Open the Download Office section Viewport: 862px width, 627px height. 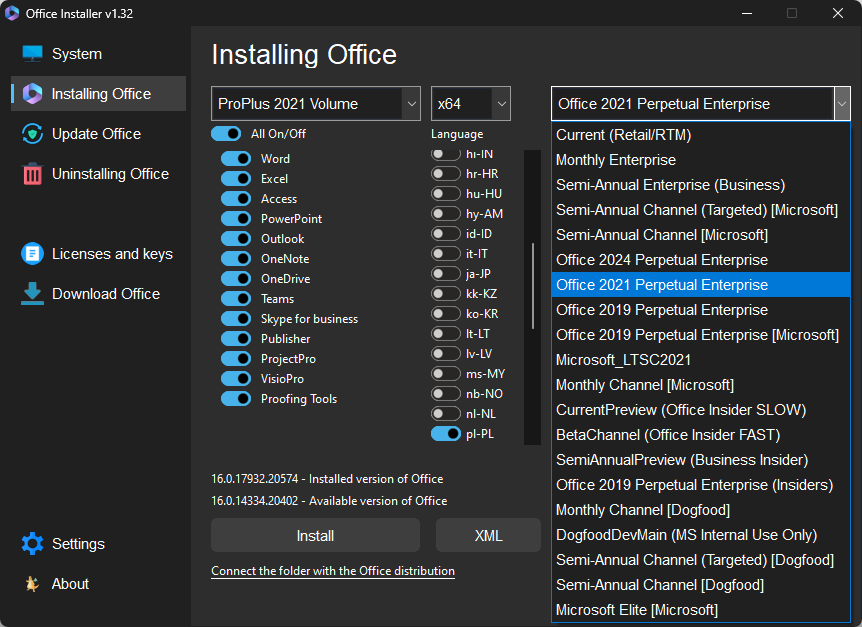98,293
